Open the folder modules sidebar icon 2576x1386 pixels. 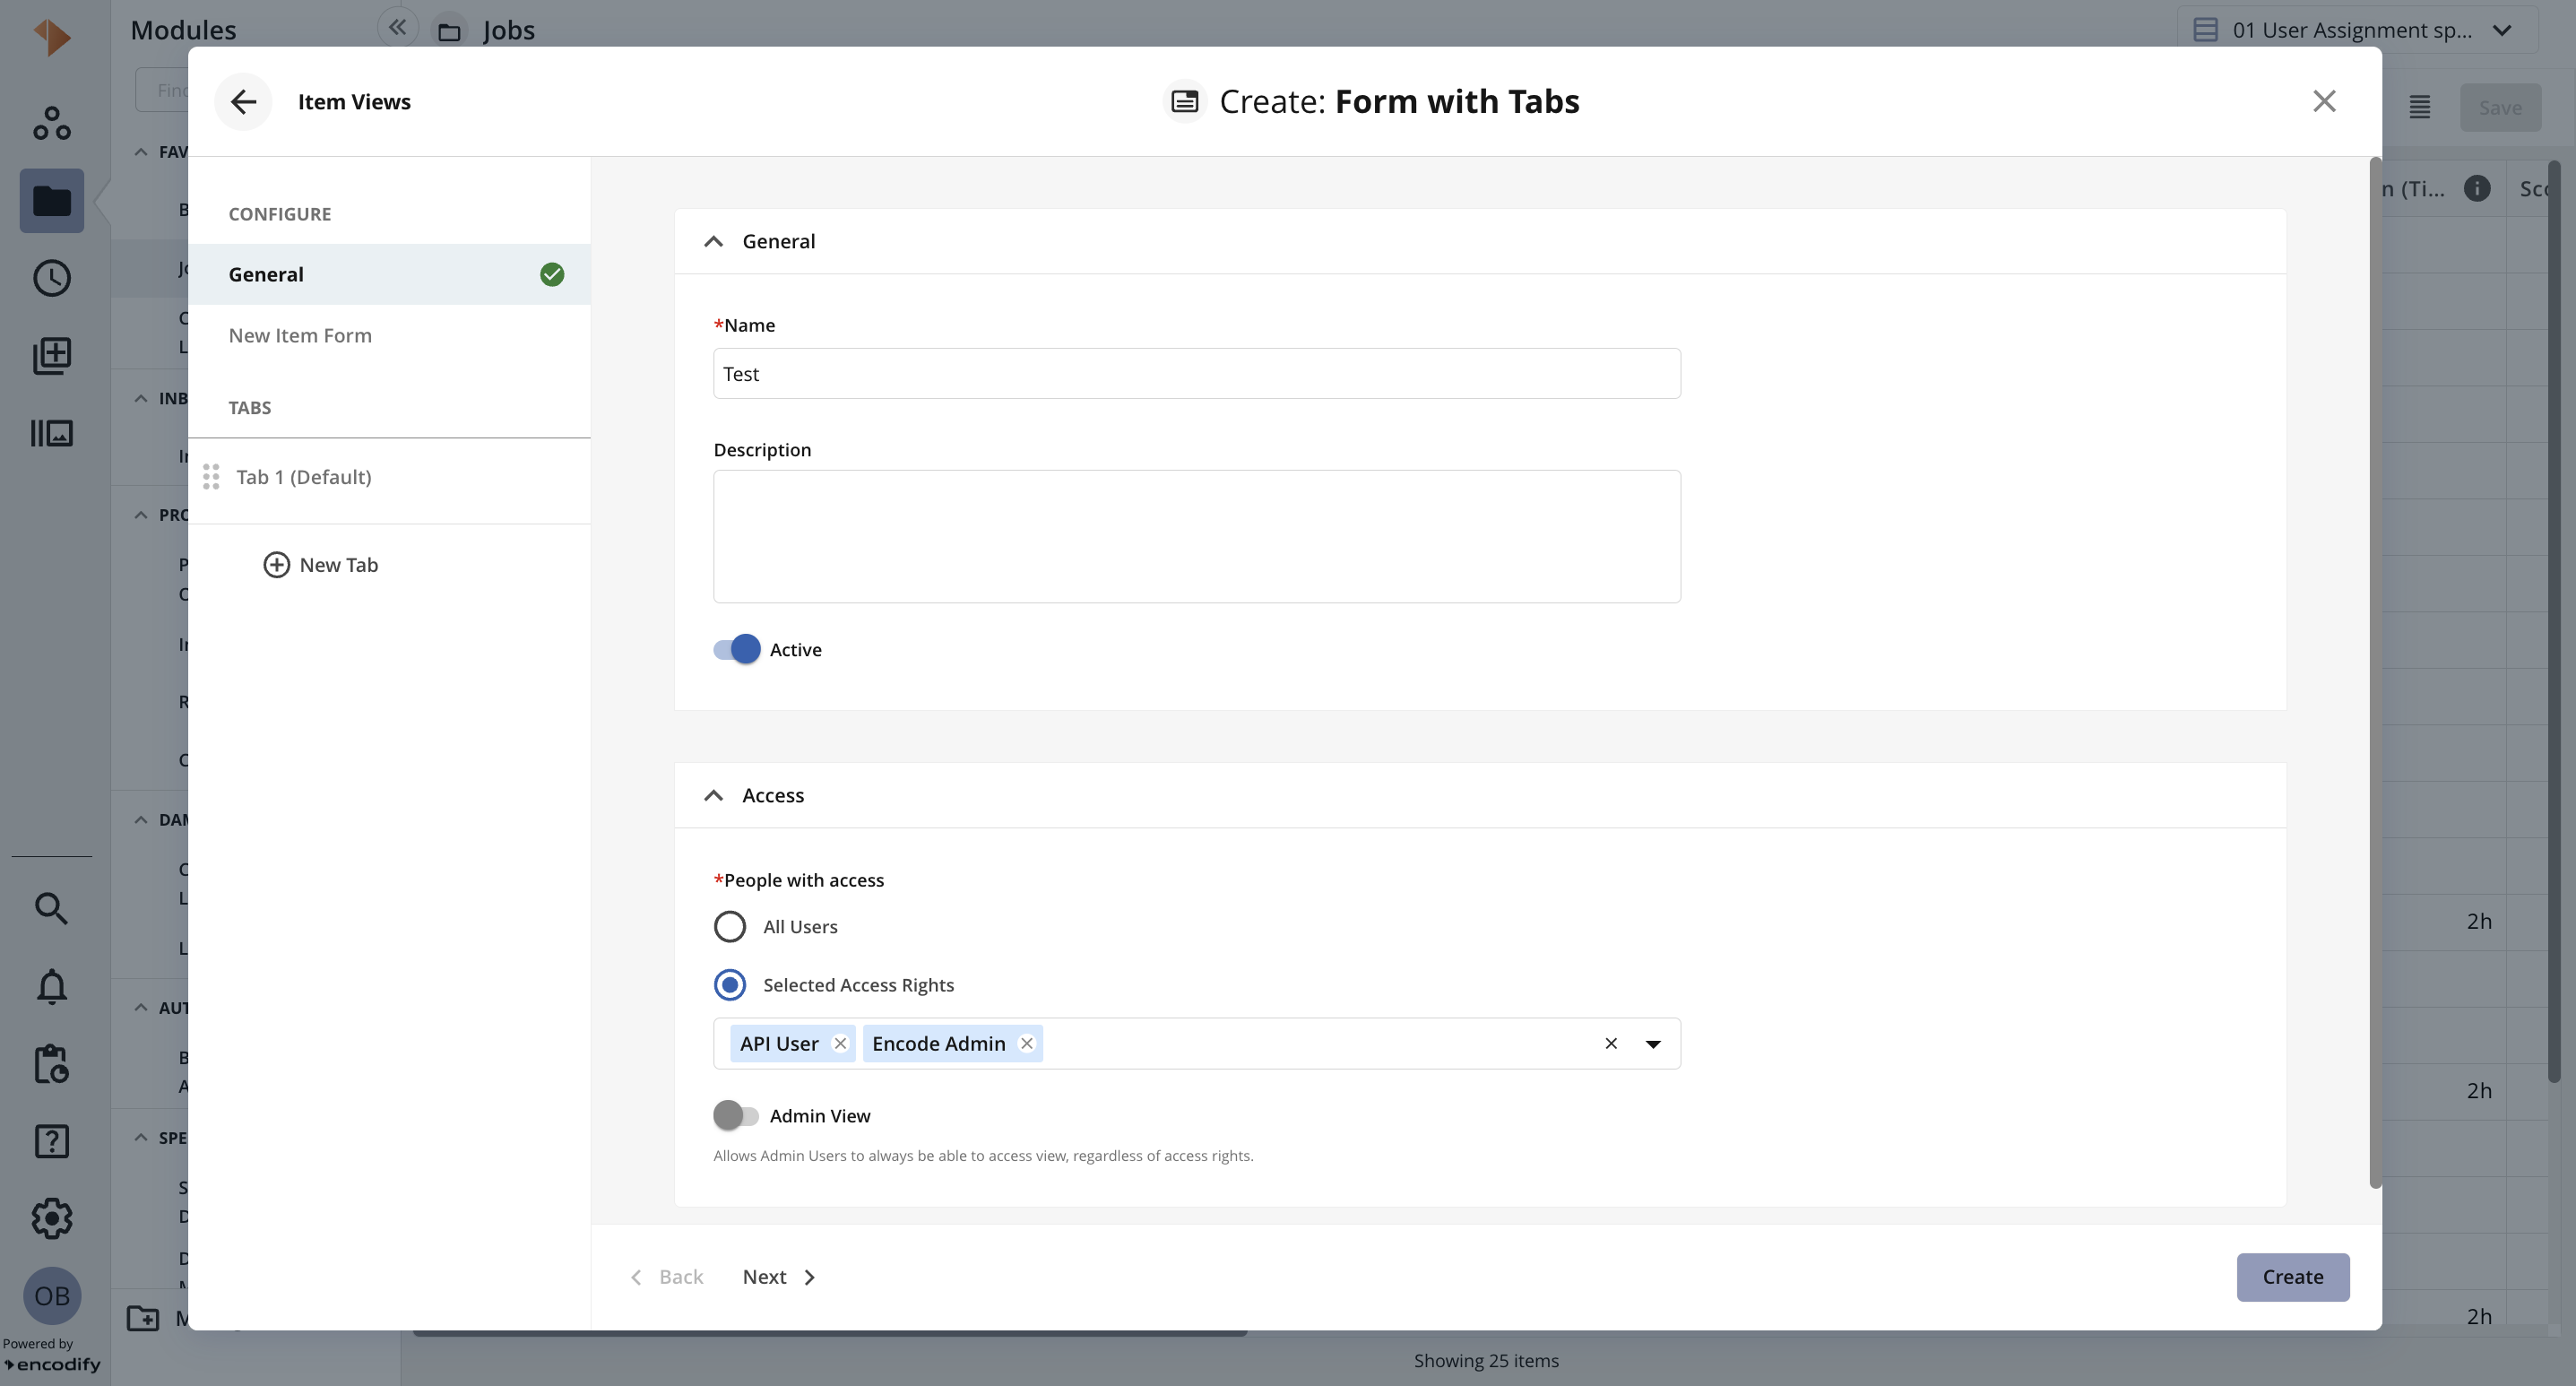[51, 201]
